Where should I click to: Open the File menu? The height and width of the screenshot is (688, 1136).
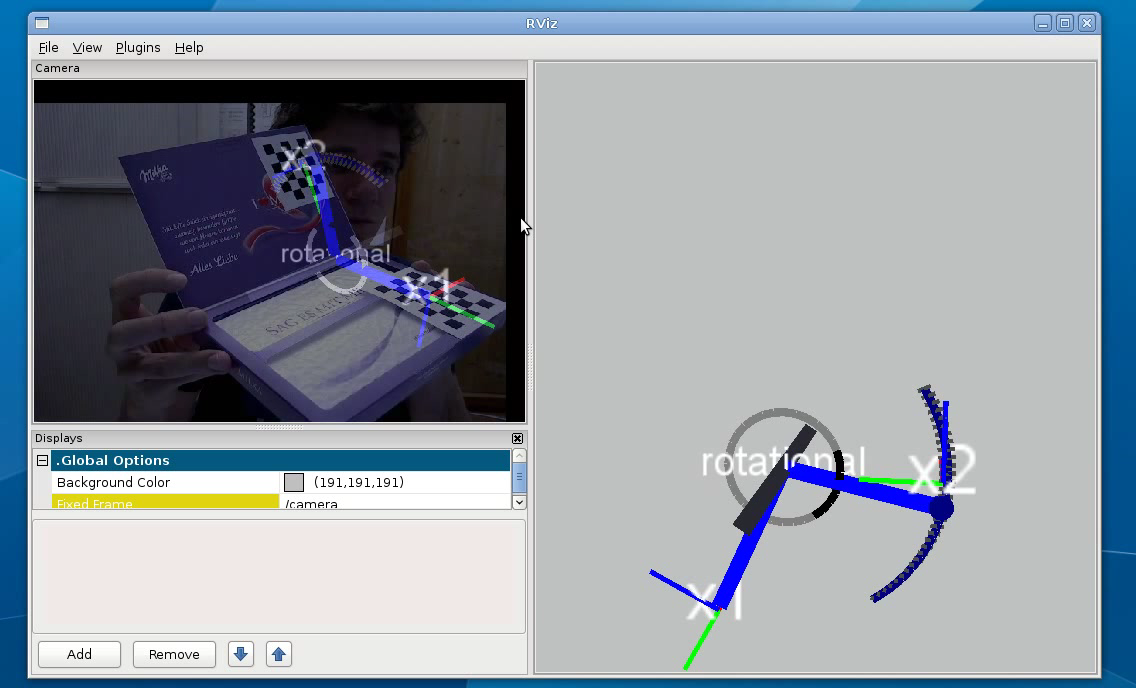pyautogui.click(x=48, y=47)
